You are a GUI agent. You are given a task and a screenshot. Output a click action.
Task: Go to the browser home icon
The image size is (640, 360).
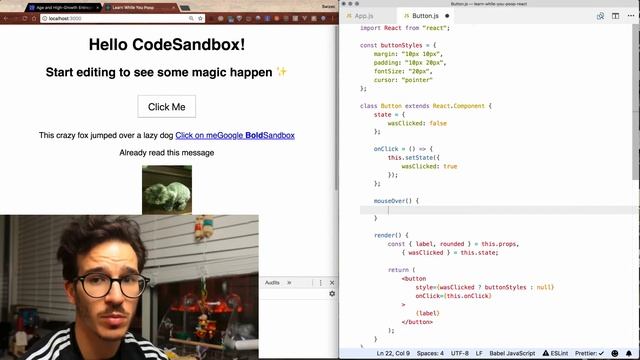pyautogui.click(x=34, y=18)
